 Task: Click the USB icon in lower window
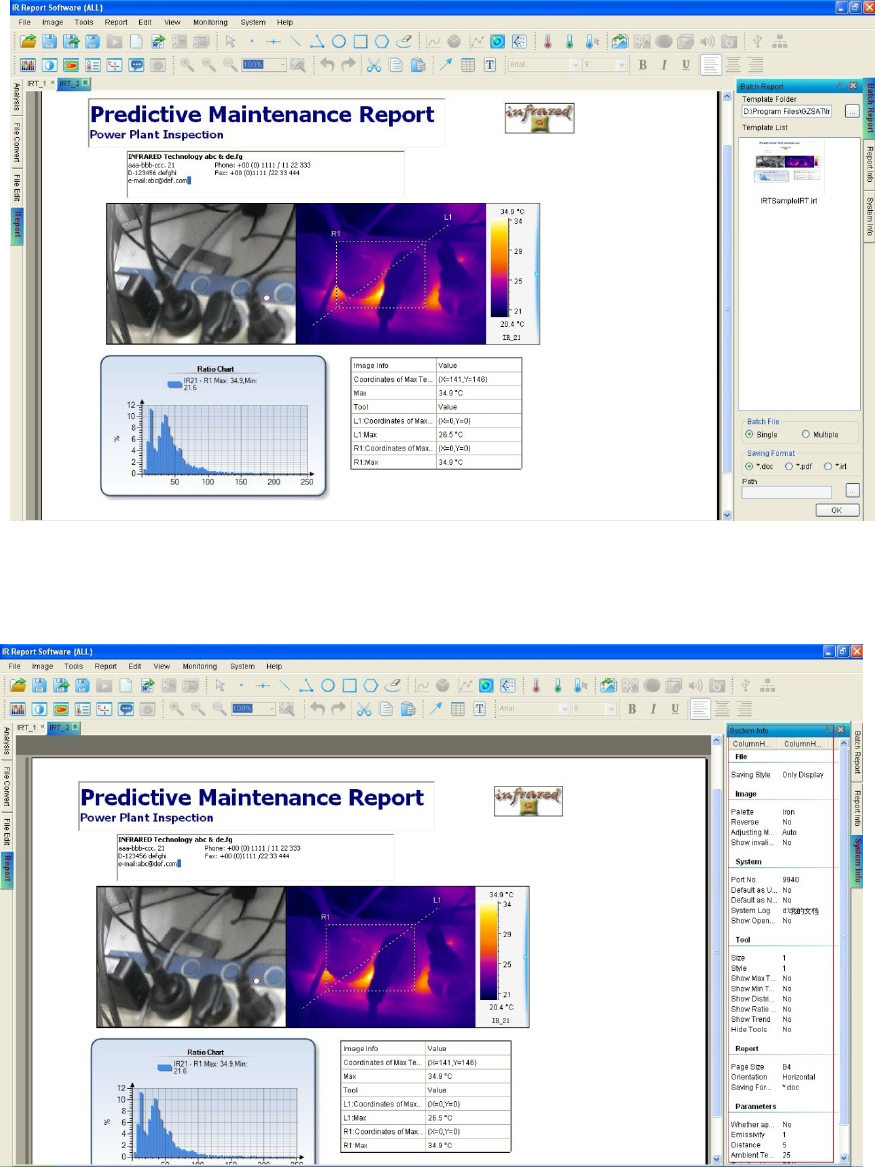pos(746,685)
